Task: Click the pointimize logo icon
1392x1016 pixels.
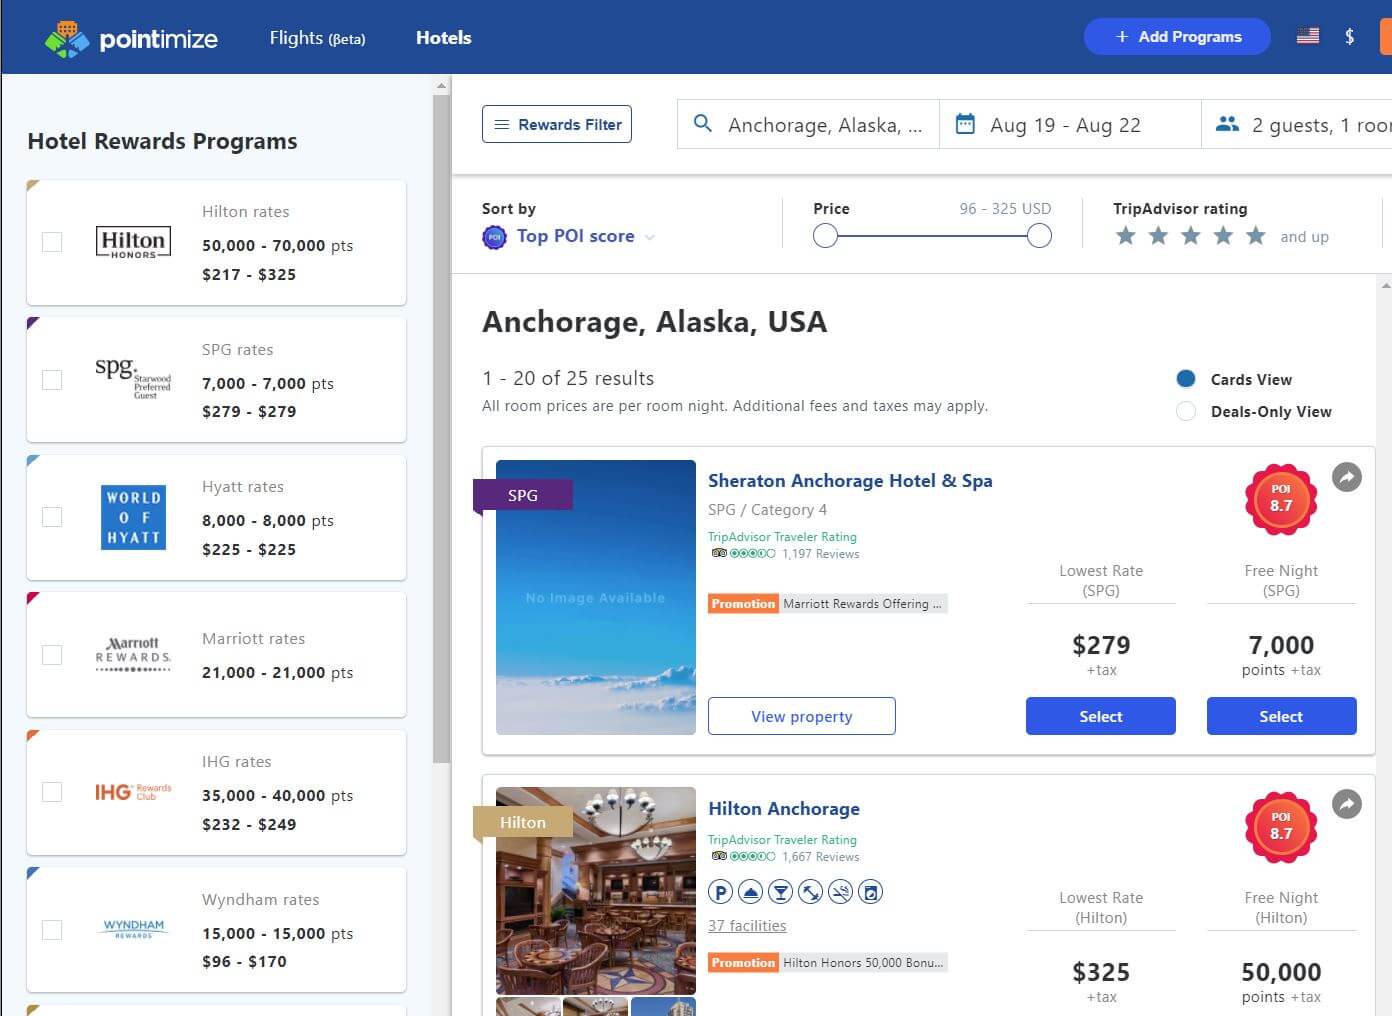Action: pos(67,38)
